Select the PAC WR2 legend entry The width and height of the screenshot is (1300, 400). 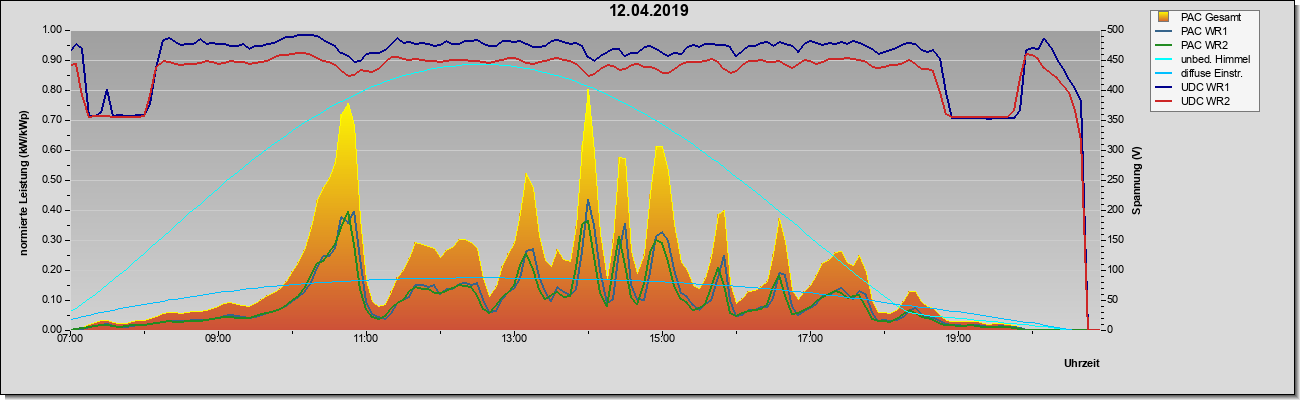1204,45
